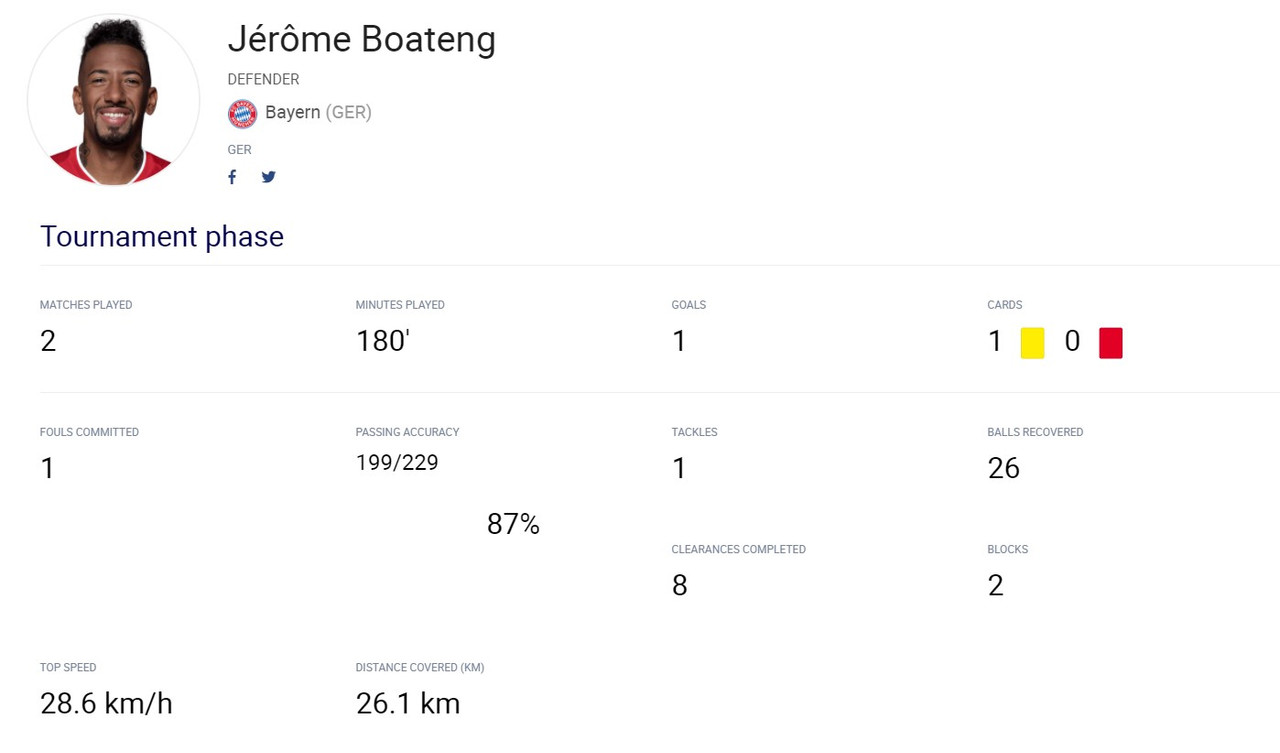Click the DEFENDER position label
Screen dimensions: 1280x753
coord(263,79)
